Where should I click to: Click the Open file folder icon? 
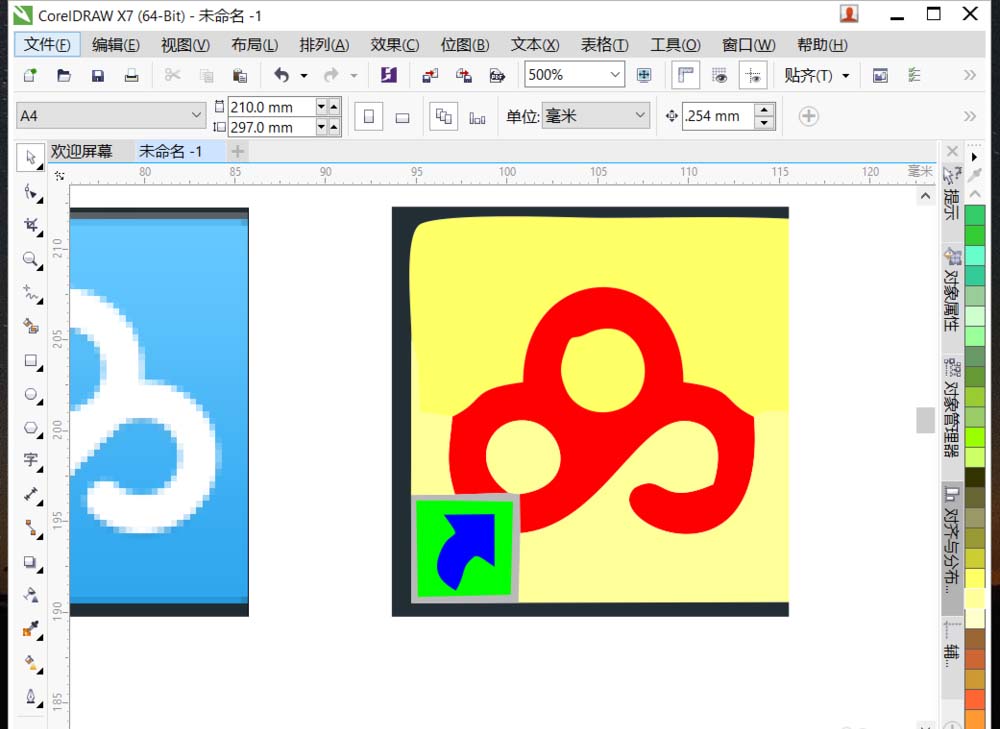(x=64, y=75)
